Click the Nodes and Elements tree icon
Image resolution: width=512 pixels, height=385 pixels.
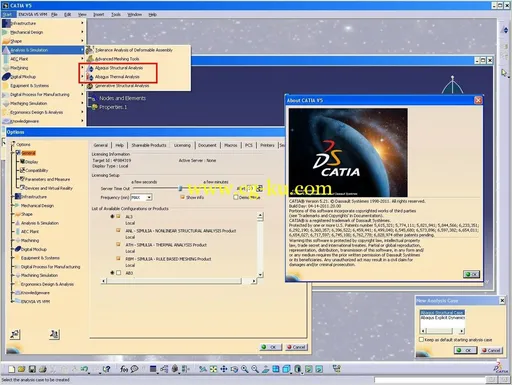(93, 99)
